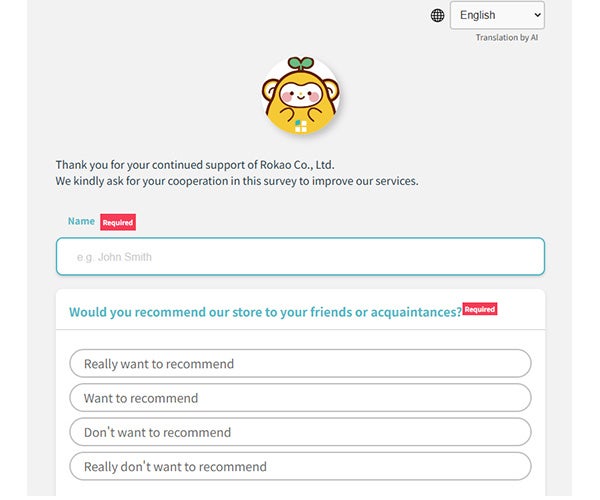Click the small square emblem on mascot's shirt
Image resolution: width=600 pixels, height=500 pixels.
300,125
